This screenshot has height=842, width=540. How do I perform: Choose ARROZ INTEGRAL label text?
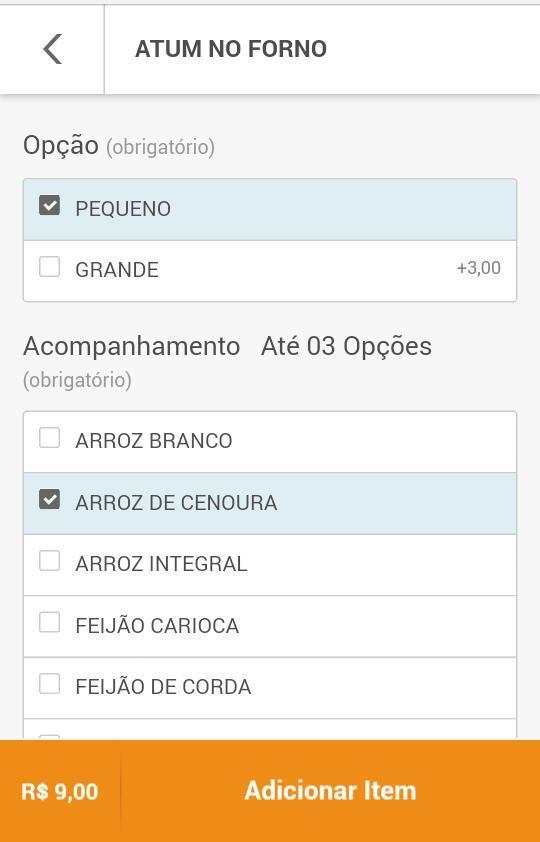(x=161, y=564)
